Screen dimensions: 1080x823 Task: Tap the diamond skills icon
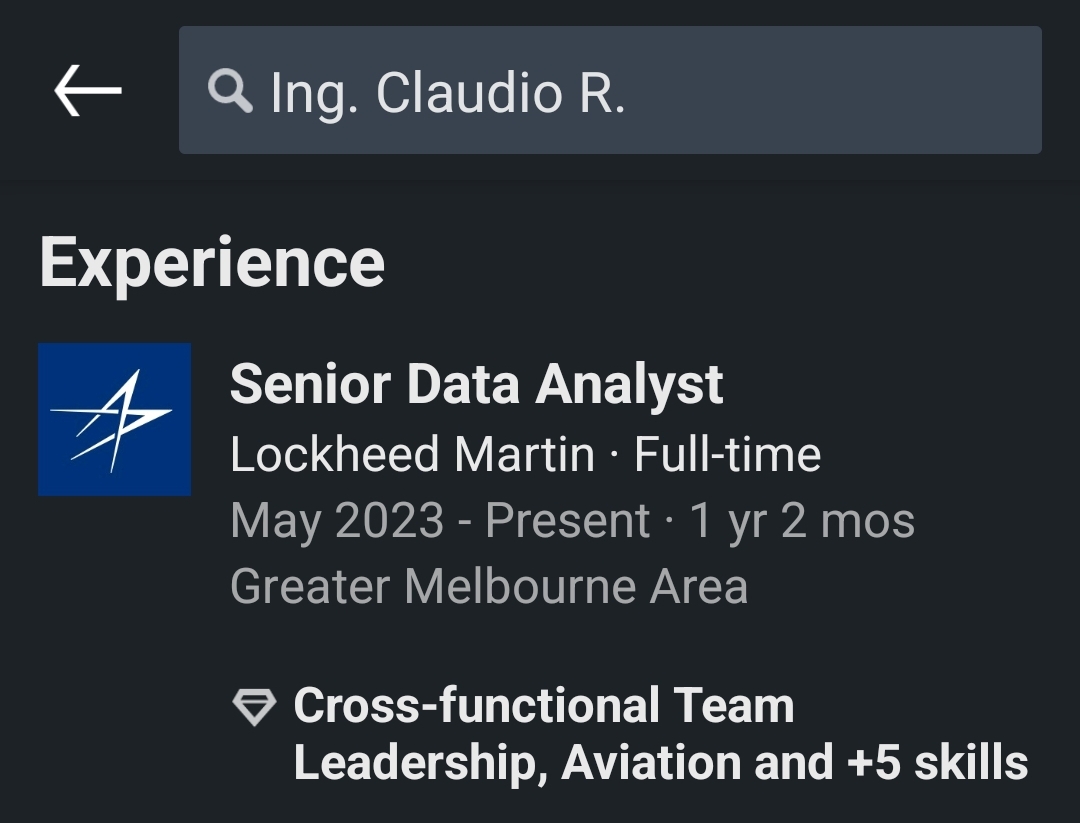[254, 706]
